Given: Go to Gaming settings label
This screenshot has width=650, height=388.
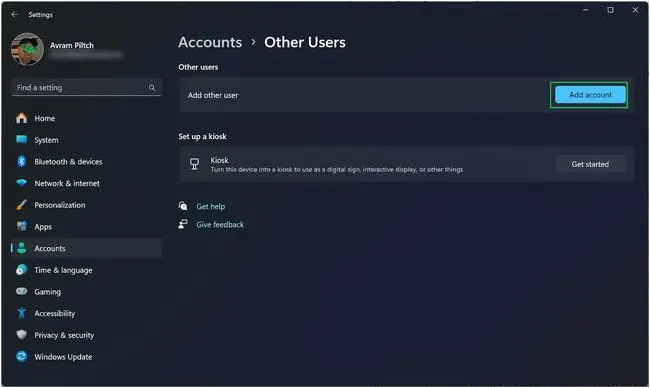Looking at the screenshot, I should (48, 292).
